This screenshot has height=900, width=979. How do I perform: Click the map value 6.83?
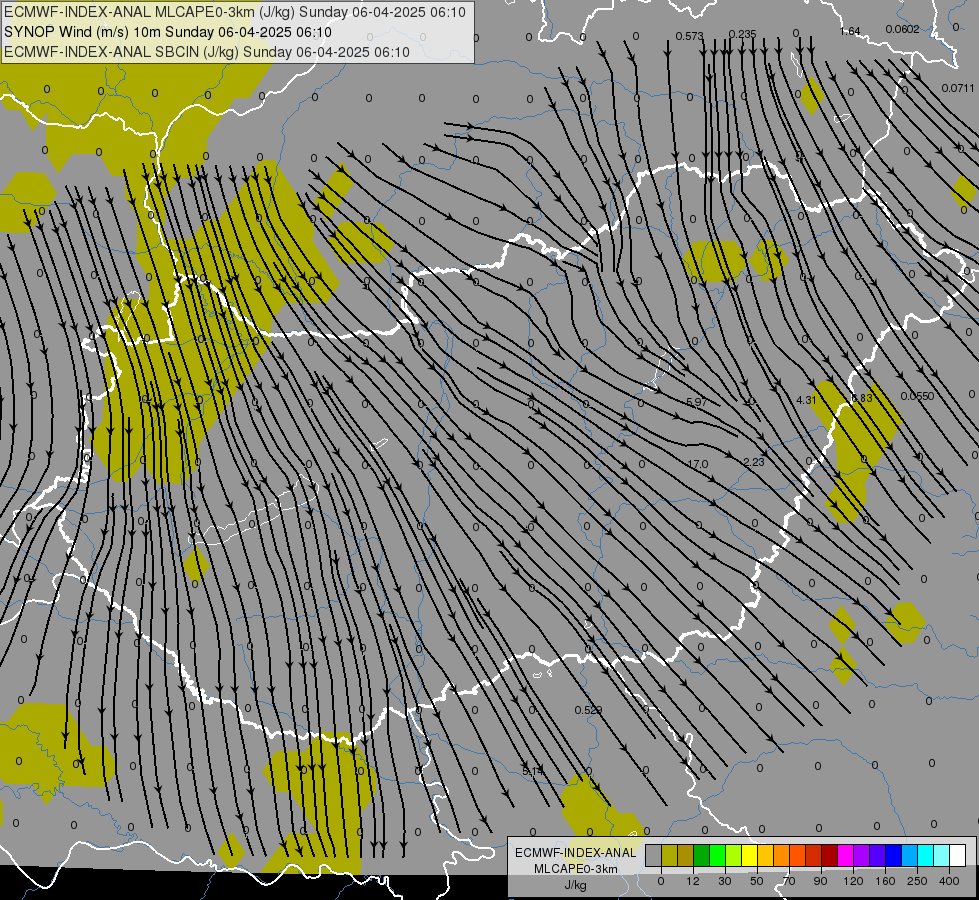tap(862, 398)
